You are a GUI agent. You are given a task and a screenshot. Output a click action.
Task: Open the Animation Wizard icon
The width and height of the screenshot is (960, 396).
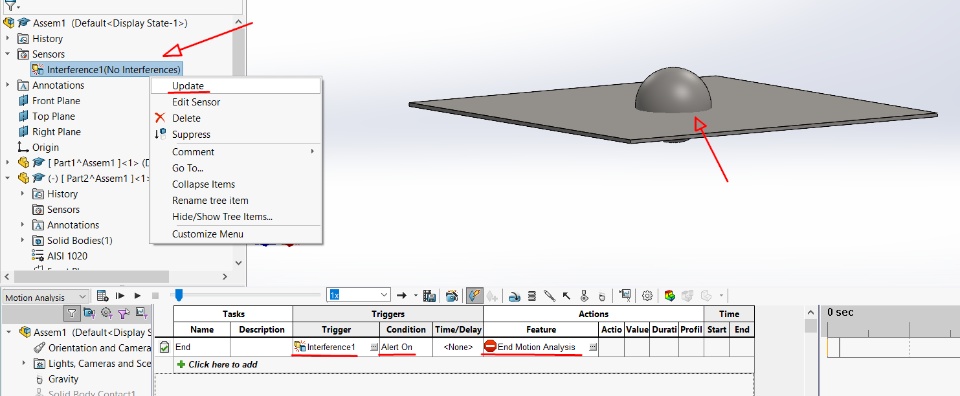[452, 296]
